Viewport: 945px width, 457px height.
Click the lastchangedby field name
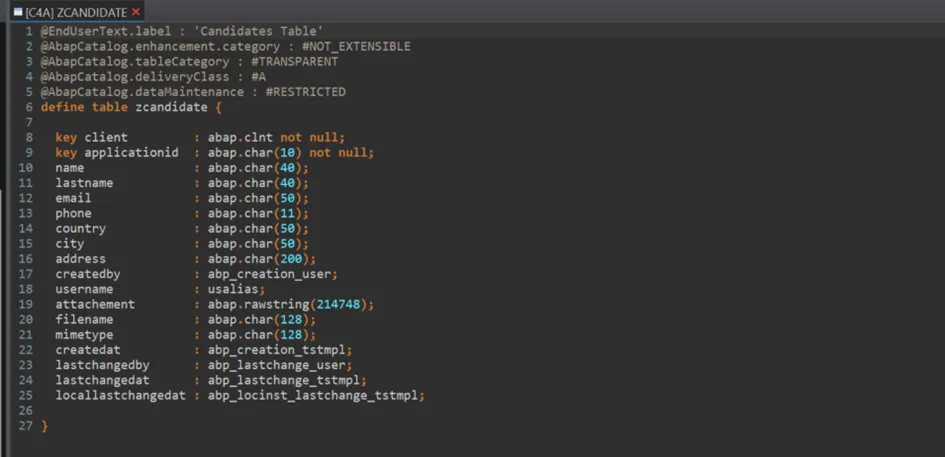coord(102,365)
